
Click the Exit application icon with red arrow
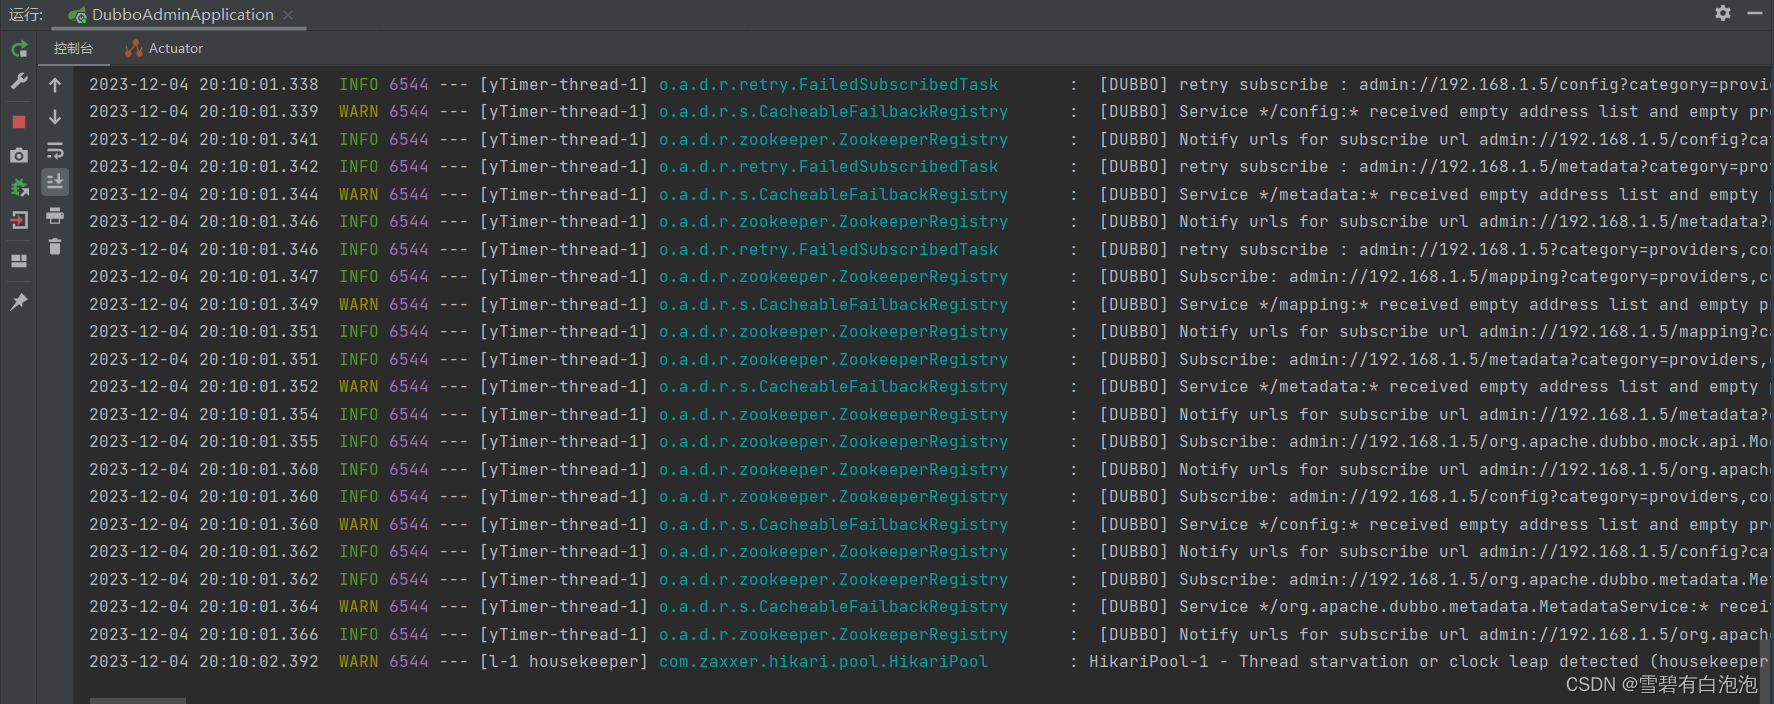(x=19, y=220)
